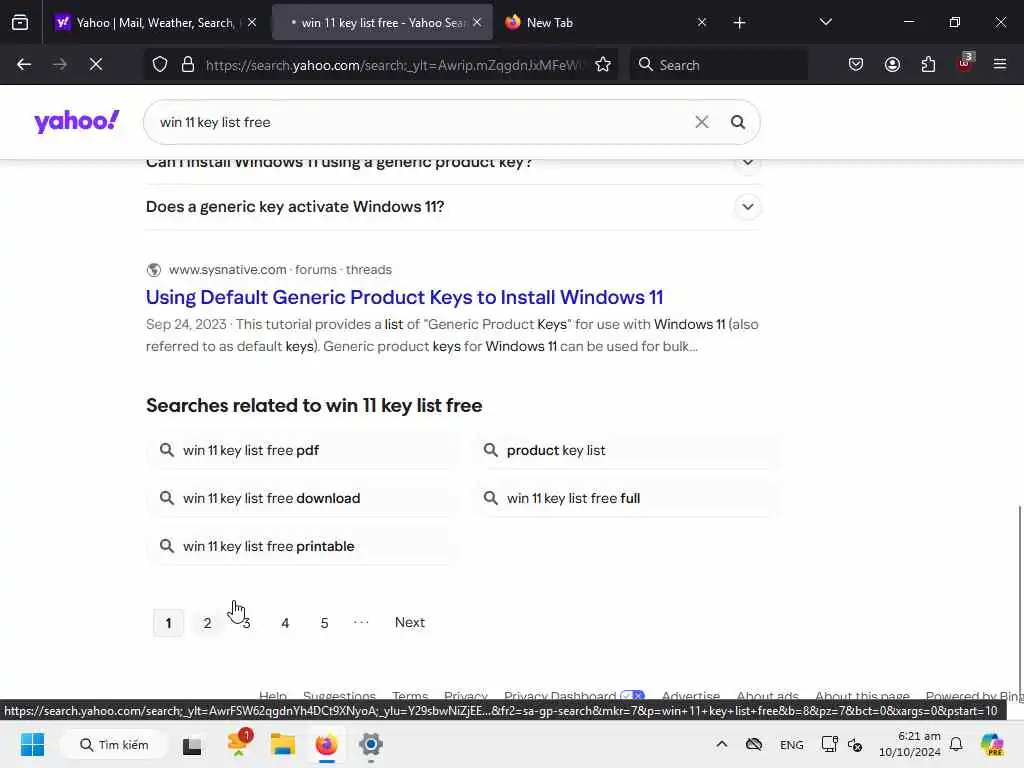Go to Next results page
Image resolution: width=1024 pixels, height=768 pixels.
coord(409,622)
